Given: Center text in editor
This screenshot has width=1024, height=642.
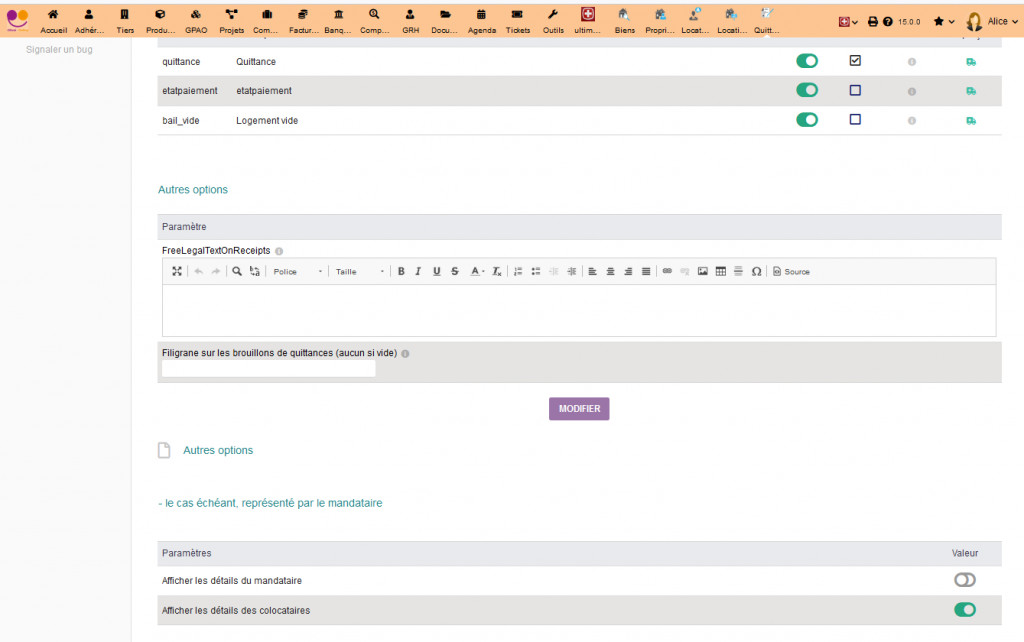Looking at the screenshot, I should point(610,271).
